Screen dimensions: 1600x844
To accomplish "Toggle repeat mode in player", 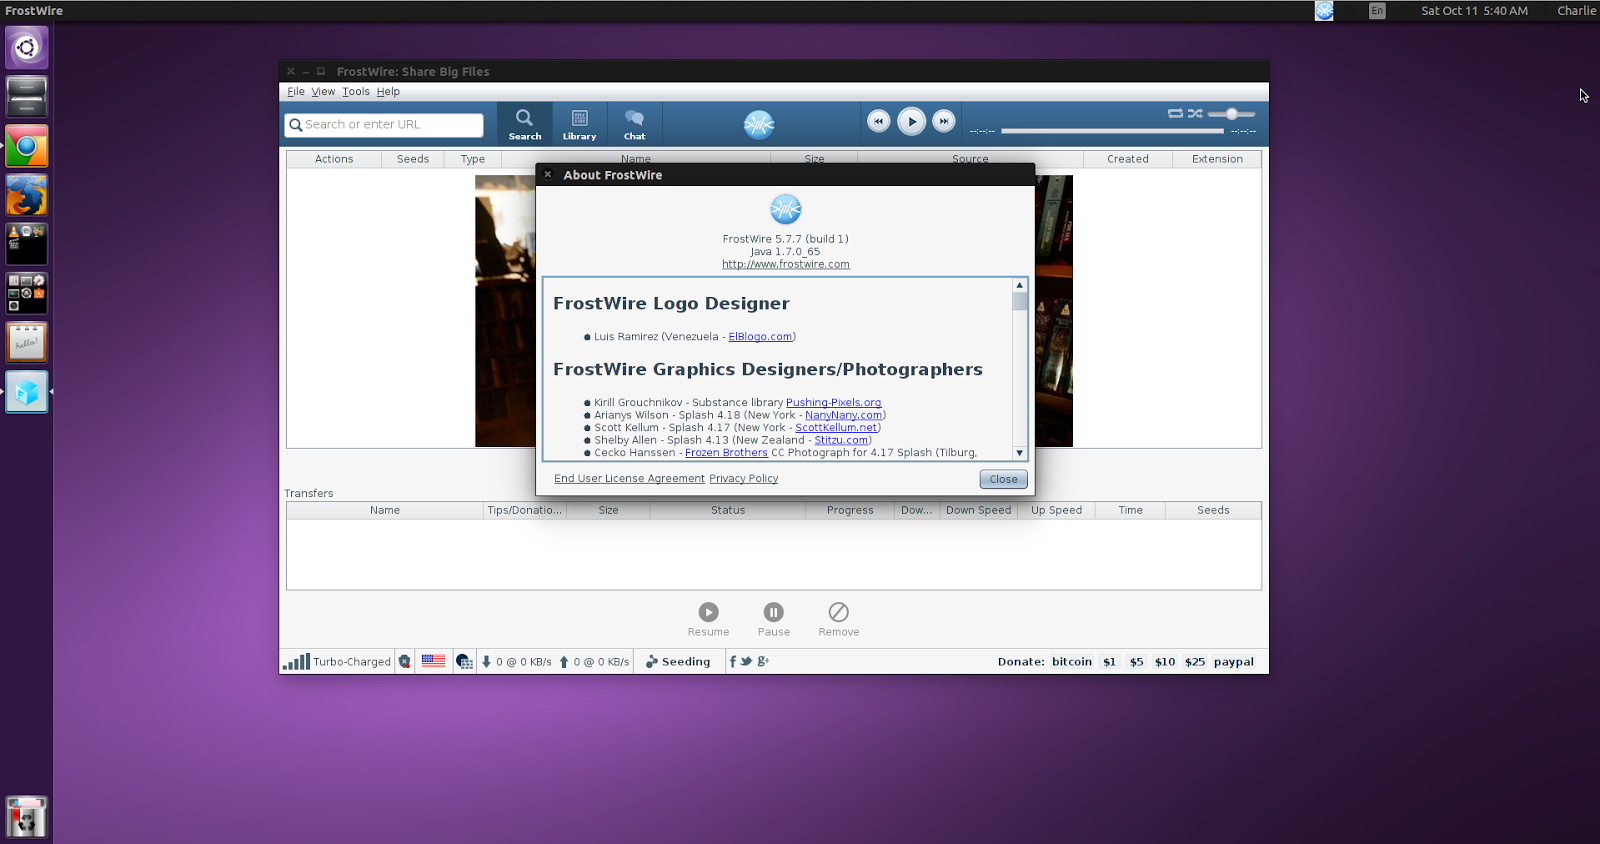I will [x=1175, y=113].
